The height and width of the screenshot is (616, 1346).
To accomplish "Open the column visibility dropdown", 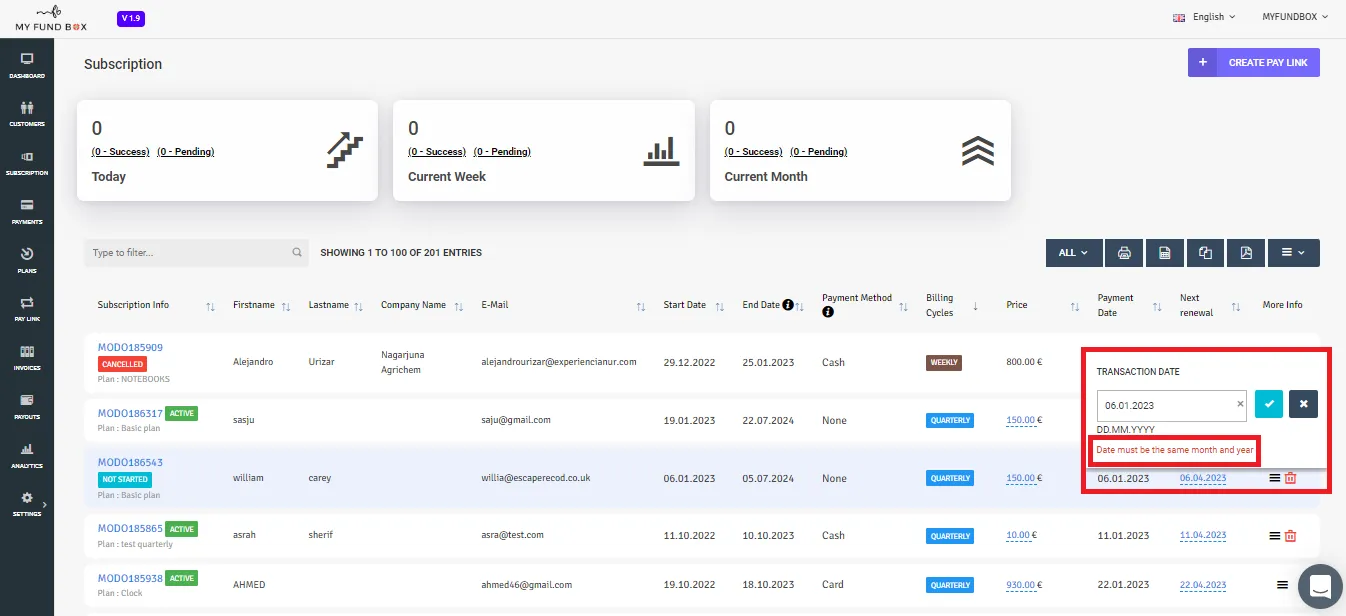I will [x=1293, y=253].
